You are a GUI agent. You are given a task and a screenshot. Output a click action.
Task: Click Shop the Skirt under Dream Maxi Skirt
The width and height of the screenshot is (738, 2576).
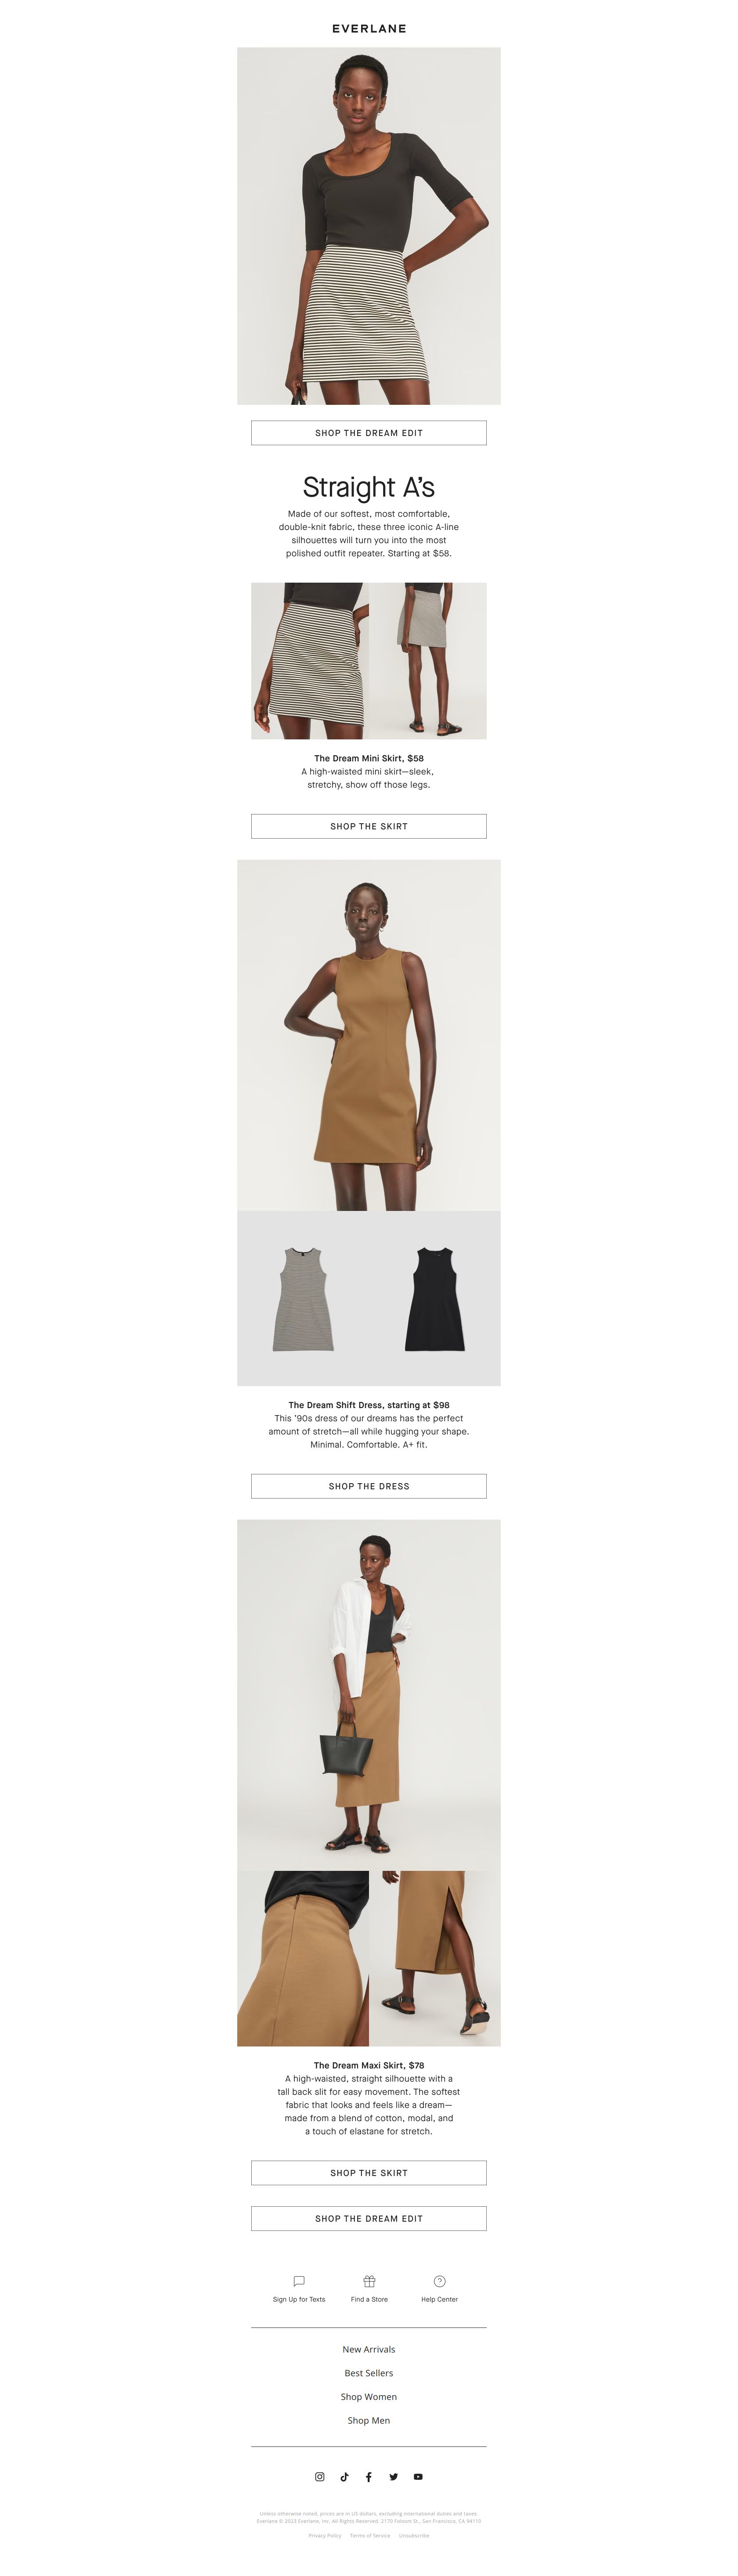tap(369, 2172)
